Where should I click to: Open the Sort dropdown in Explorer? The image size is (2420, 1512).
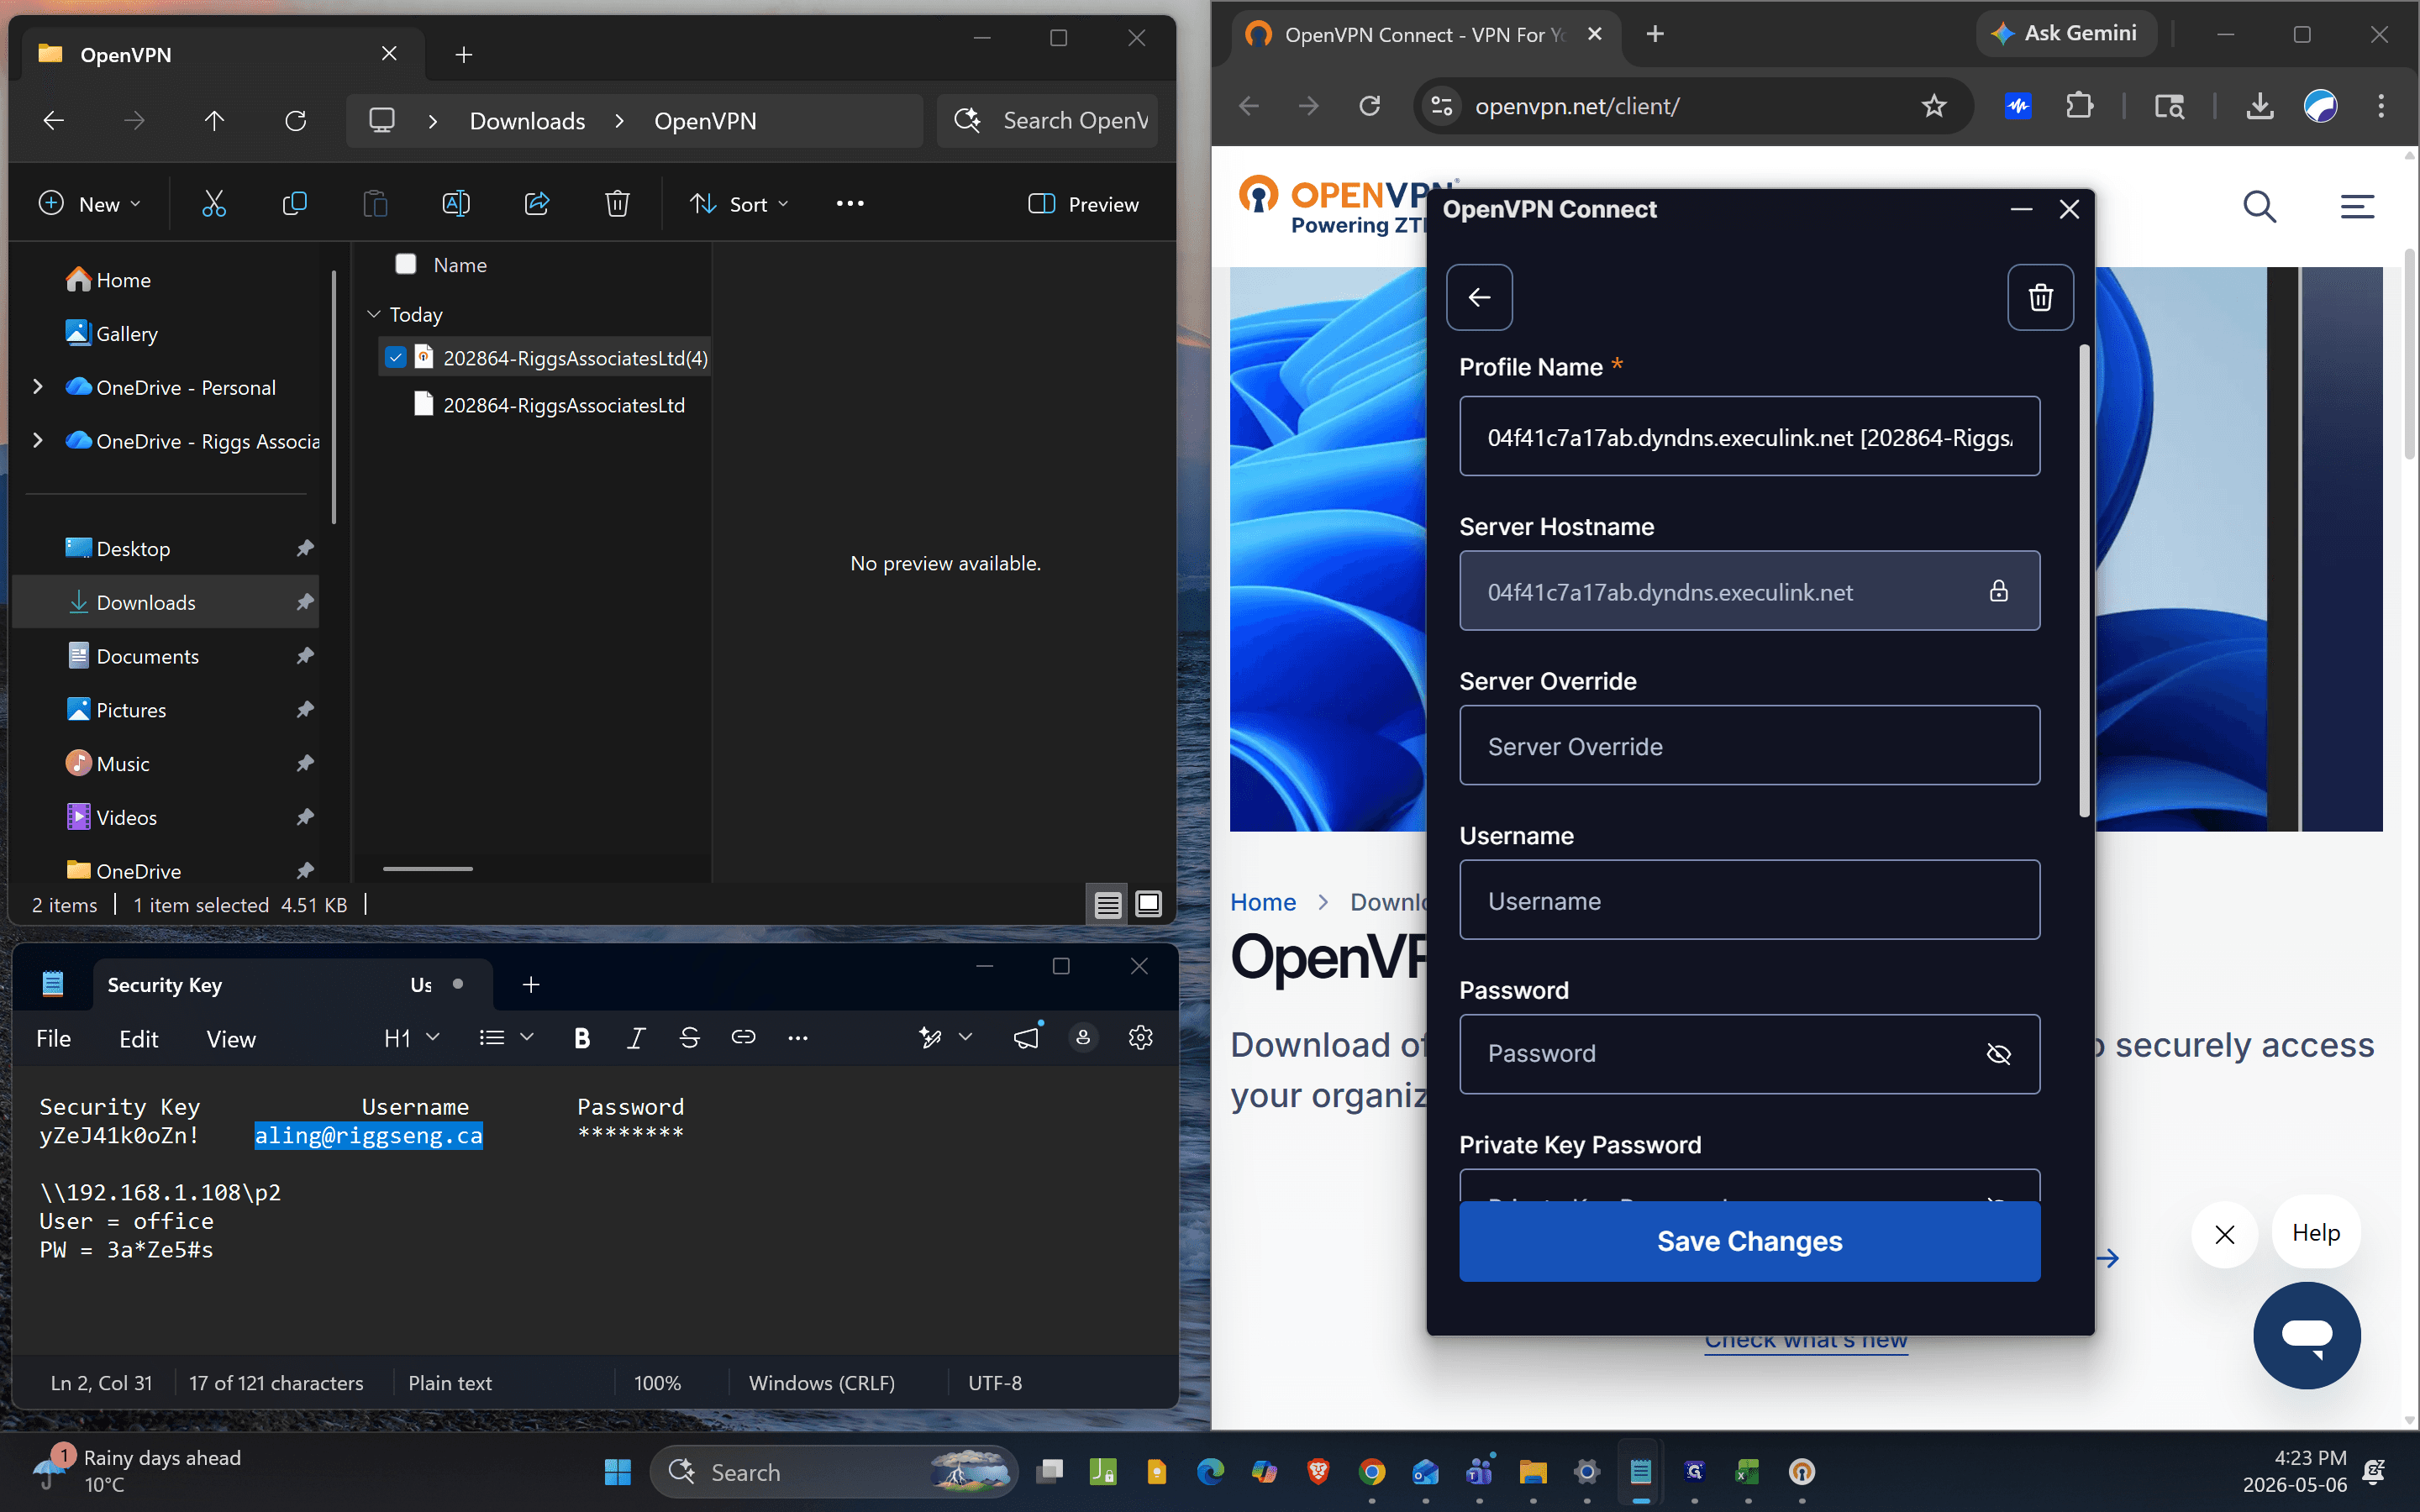pos(740,204)
